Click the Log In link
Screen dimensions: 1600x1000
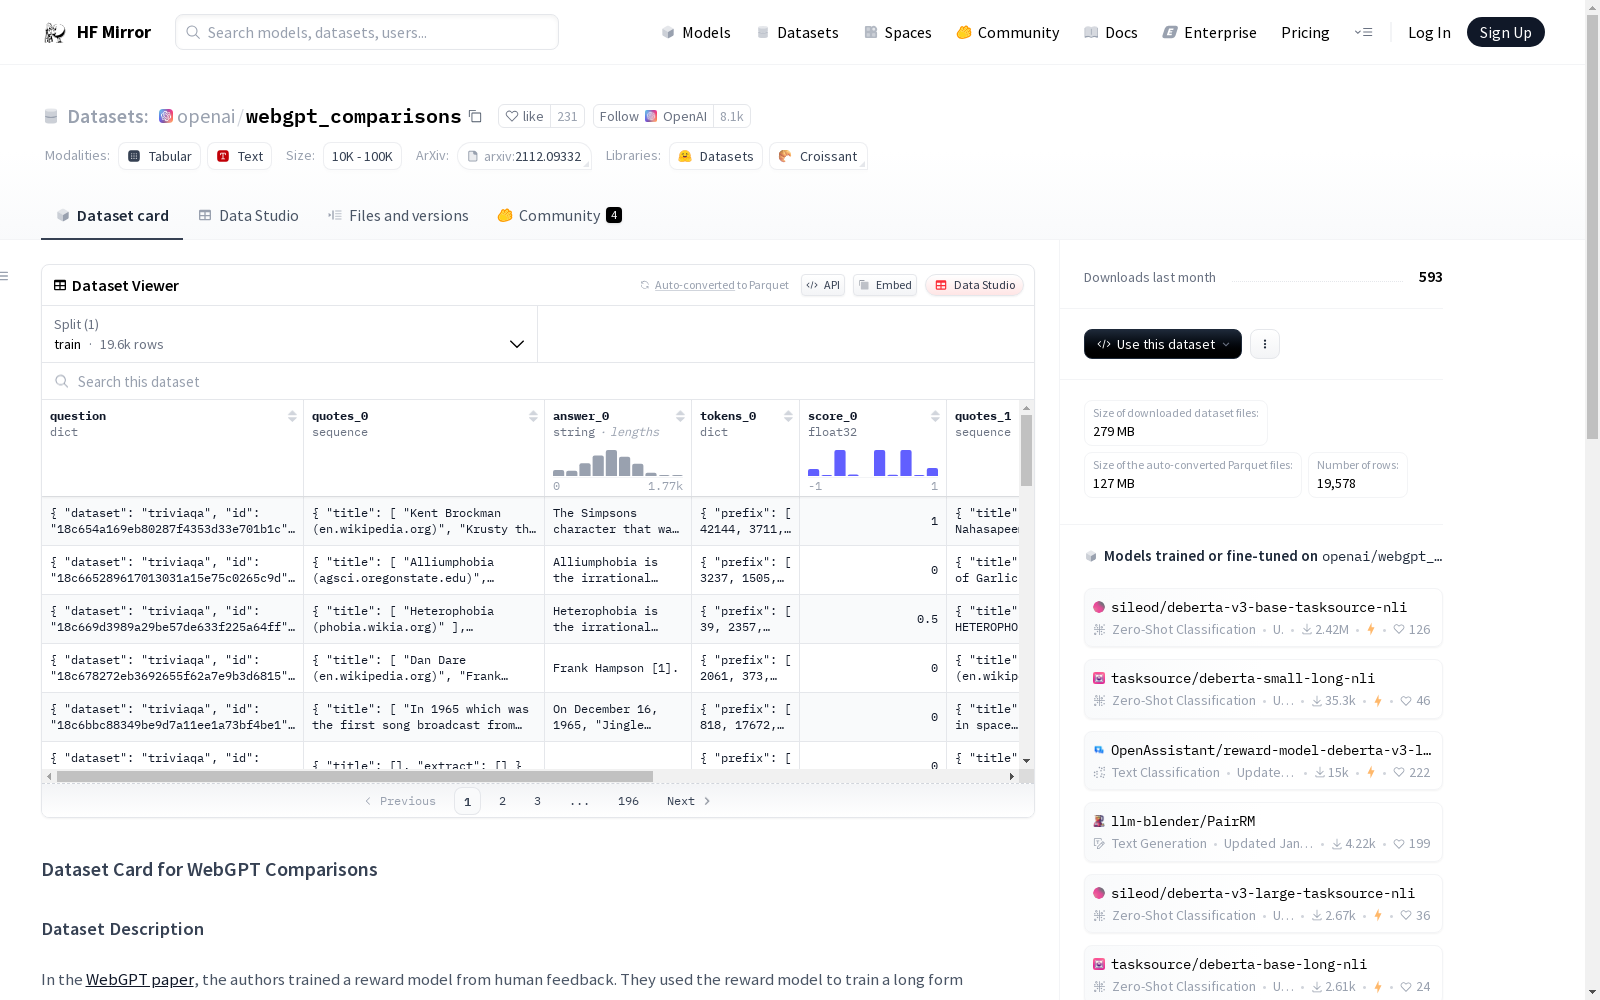click(x=1429, y=33)
